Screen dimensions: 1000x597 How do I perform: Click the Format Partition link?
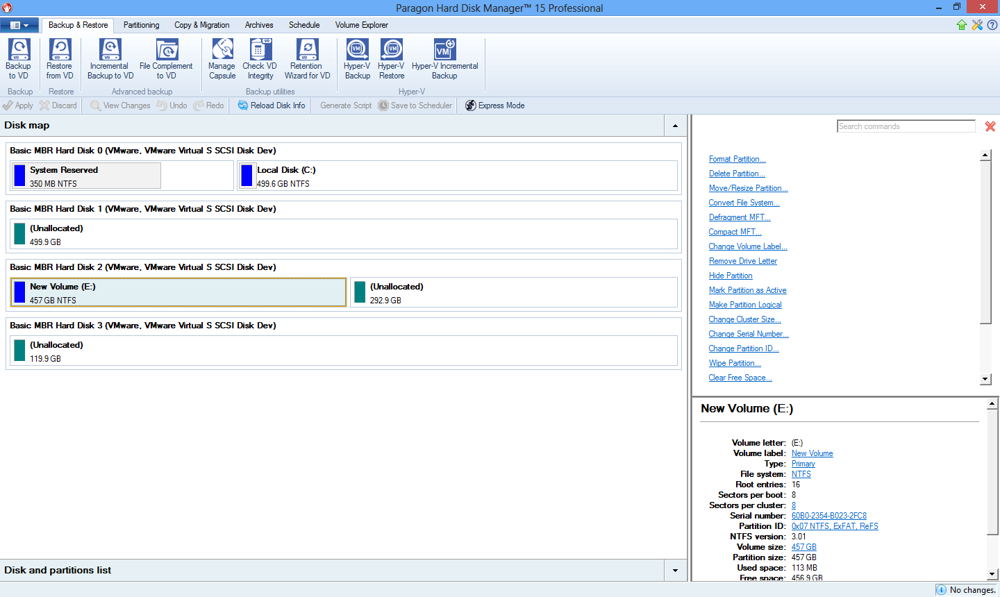coord(737,159)
